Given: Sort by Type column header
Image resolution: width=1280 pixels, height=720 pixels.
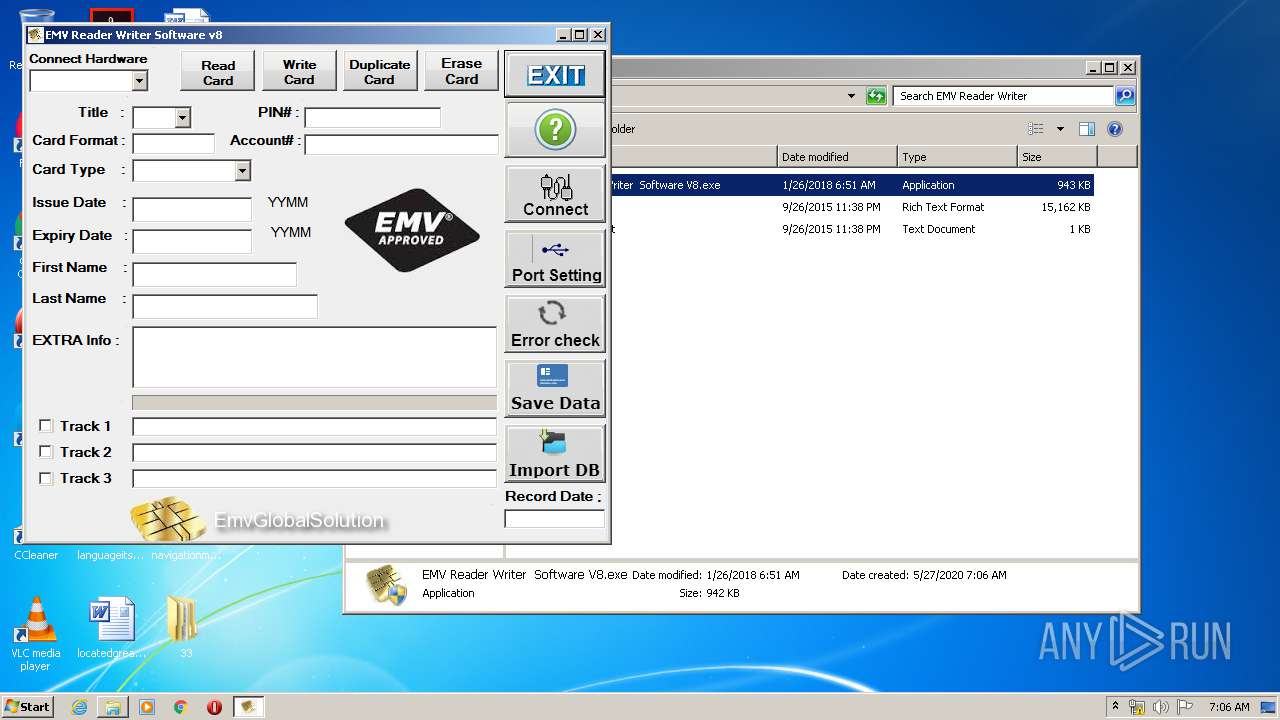Looking at the screenshot, I should pyautogui.click(x=957, y=157).
